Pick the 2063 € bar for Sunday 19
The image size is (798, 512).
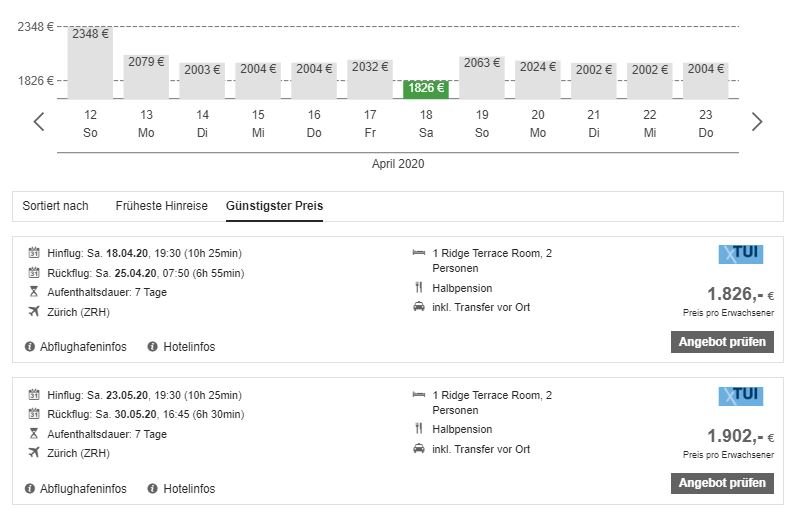[482, 77]
